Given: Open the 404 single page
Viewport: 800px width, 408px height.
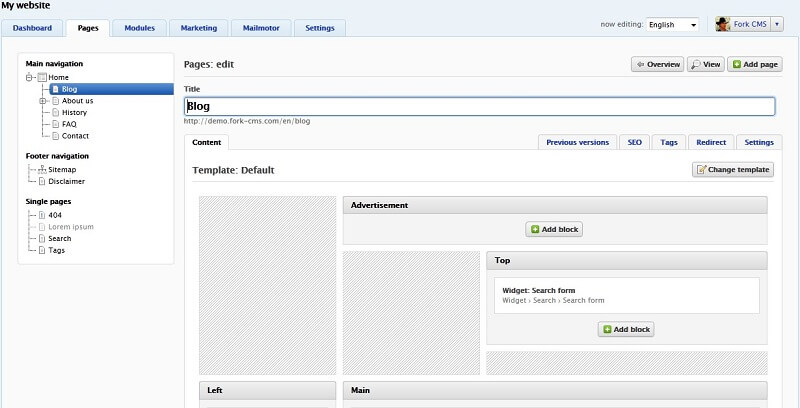Looking at the screenshot, I should pyautogui.click(x=55, y=215).
